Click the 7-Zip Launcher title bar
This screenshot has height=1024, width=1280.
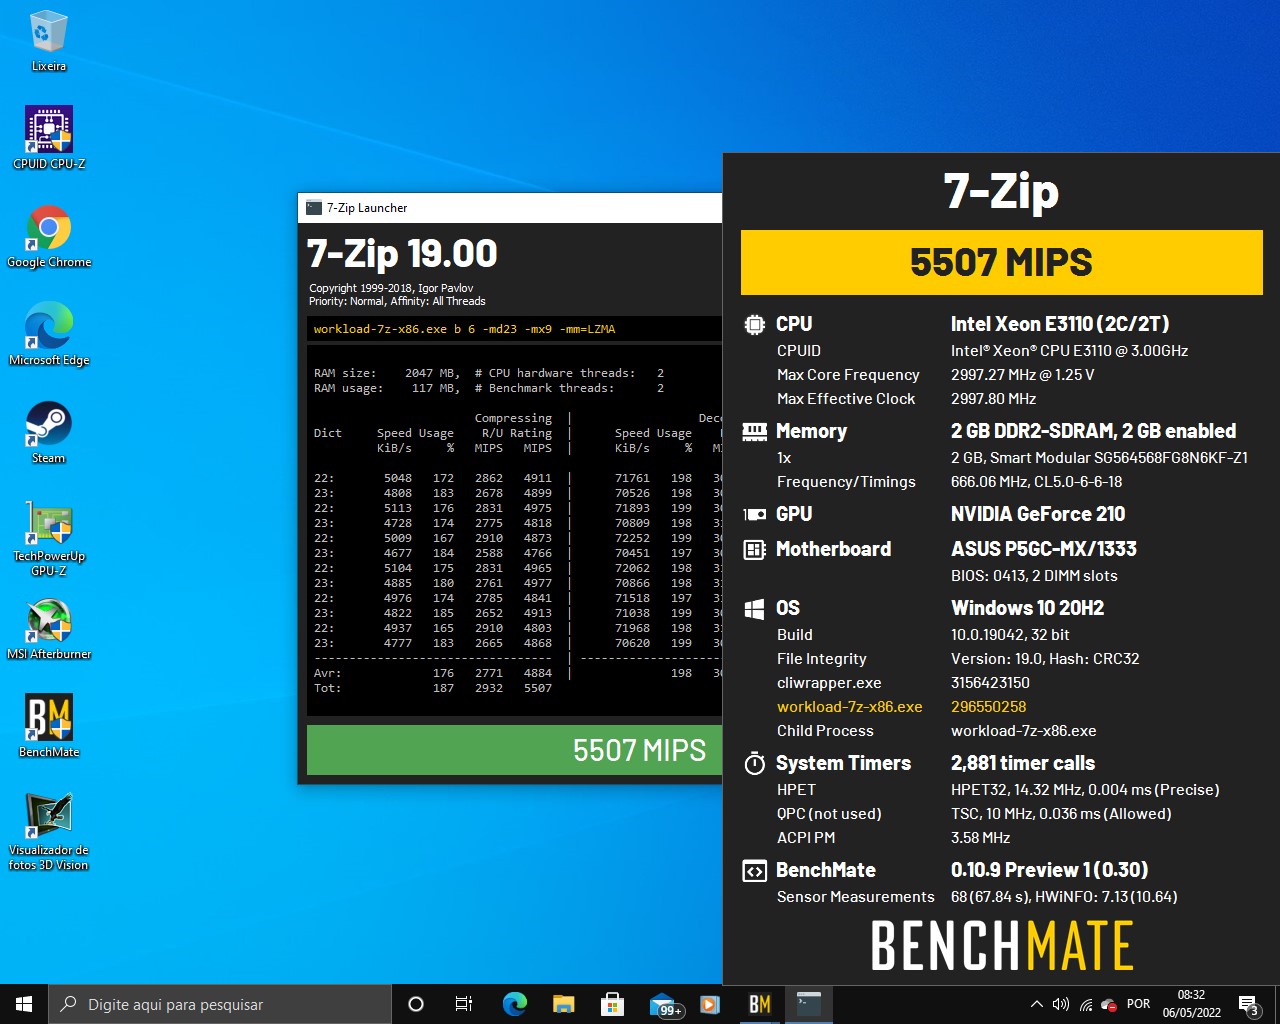pyautogui.click(x=510, y=208)
